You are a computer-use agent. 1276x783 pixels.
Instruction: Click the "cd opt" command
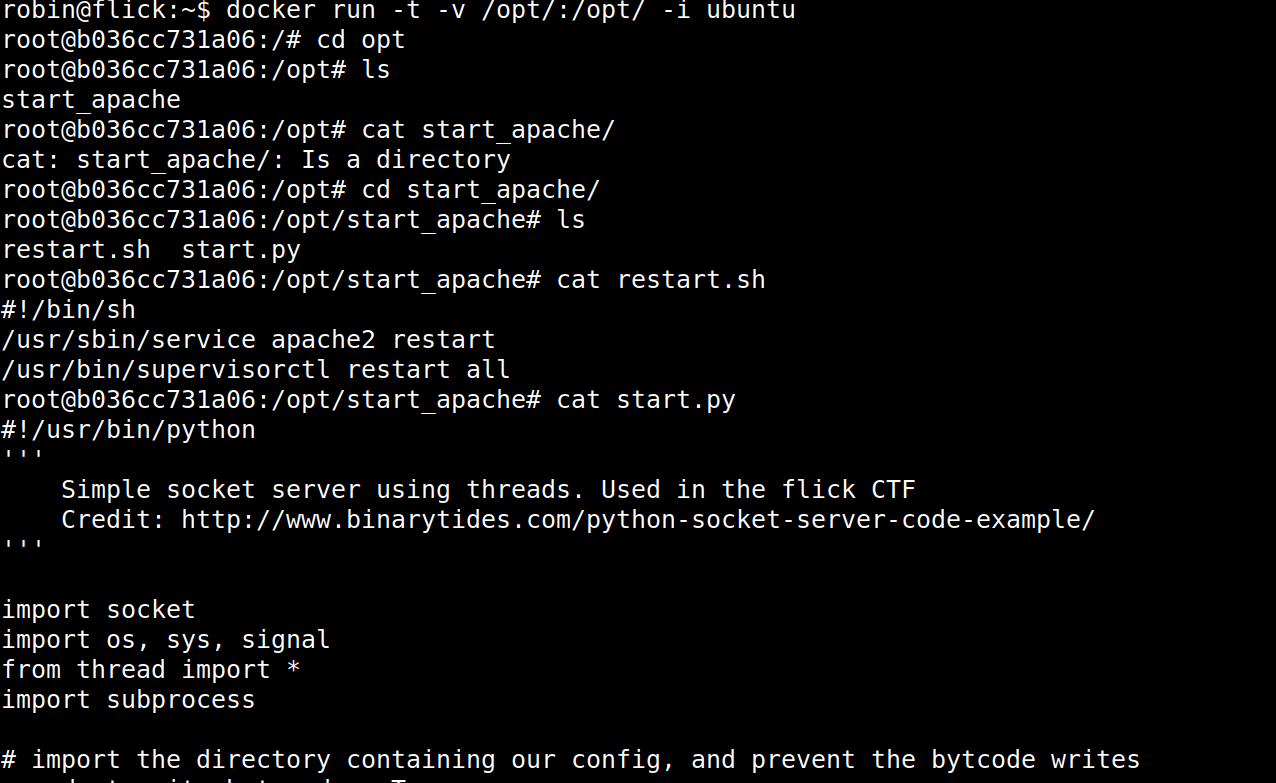click(361, 40)
